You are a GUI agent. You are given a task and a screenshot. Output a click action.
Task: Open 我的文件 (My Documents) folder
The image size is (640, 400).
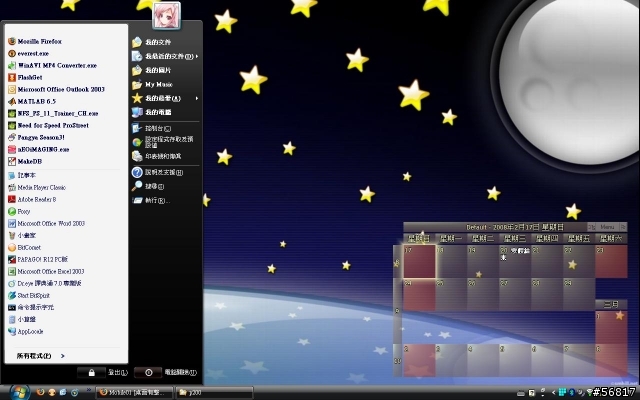(152, 42)
